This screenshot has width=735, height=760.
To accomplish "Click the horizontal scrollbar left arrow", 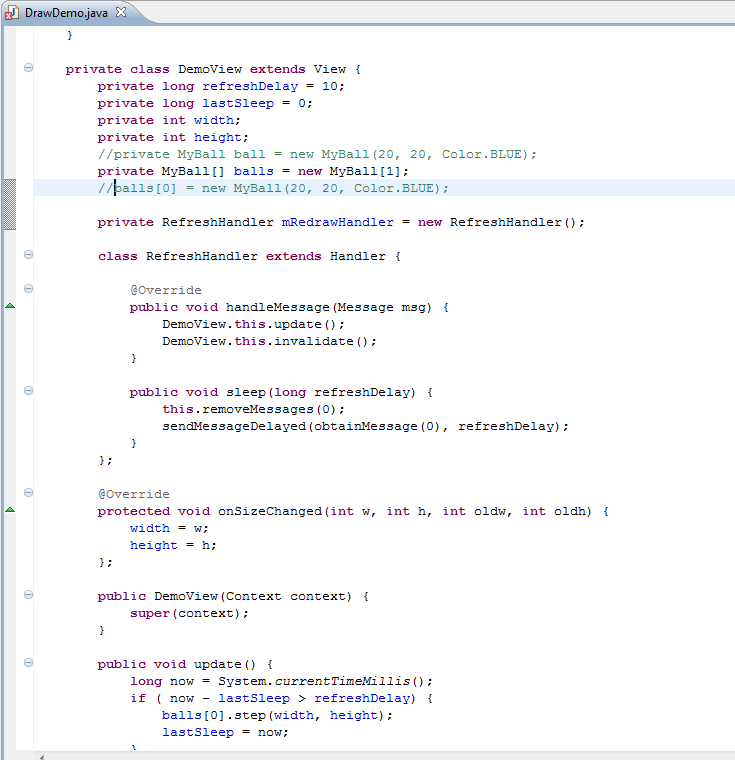I will pyautogui.click(x=42, y=757).
